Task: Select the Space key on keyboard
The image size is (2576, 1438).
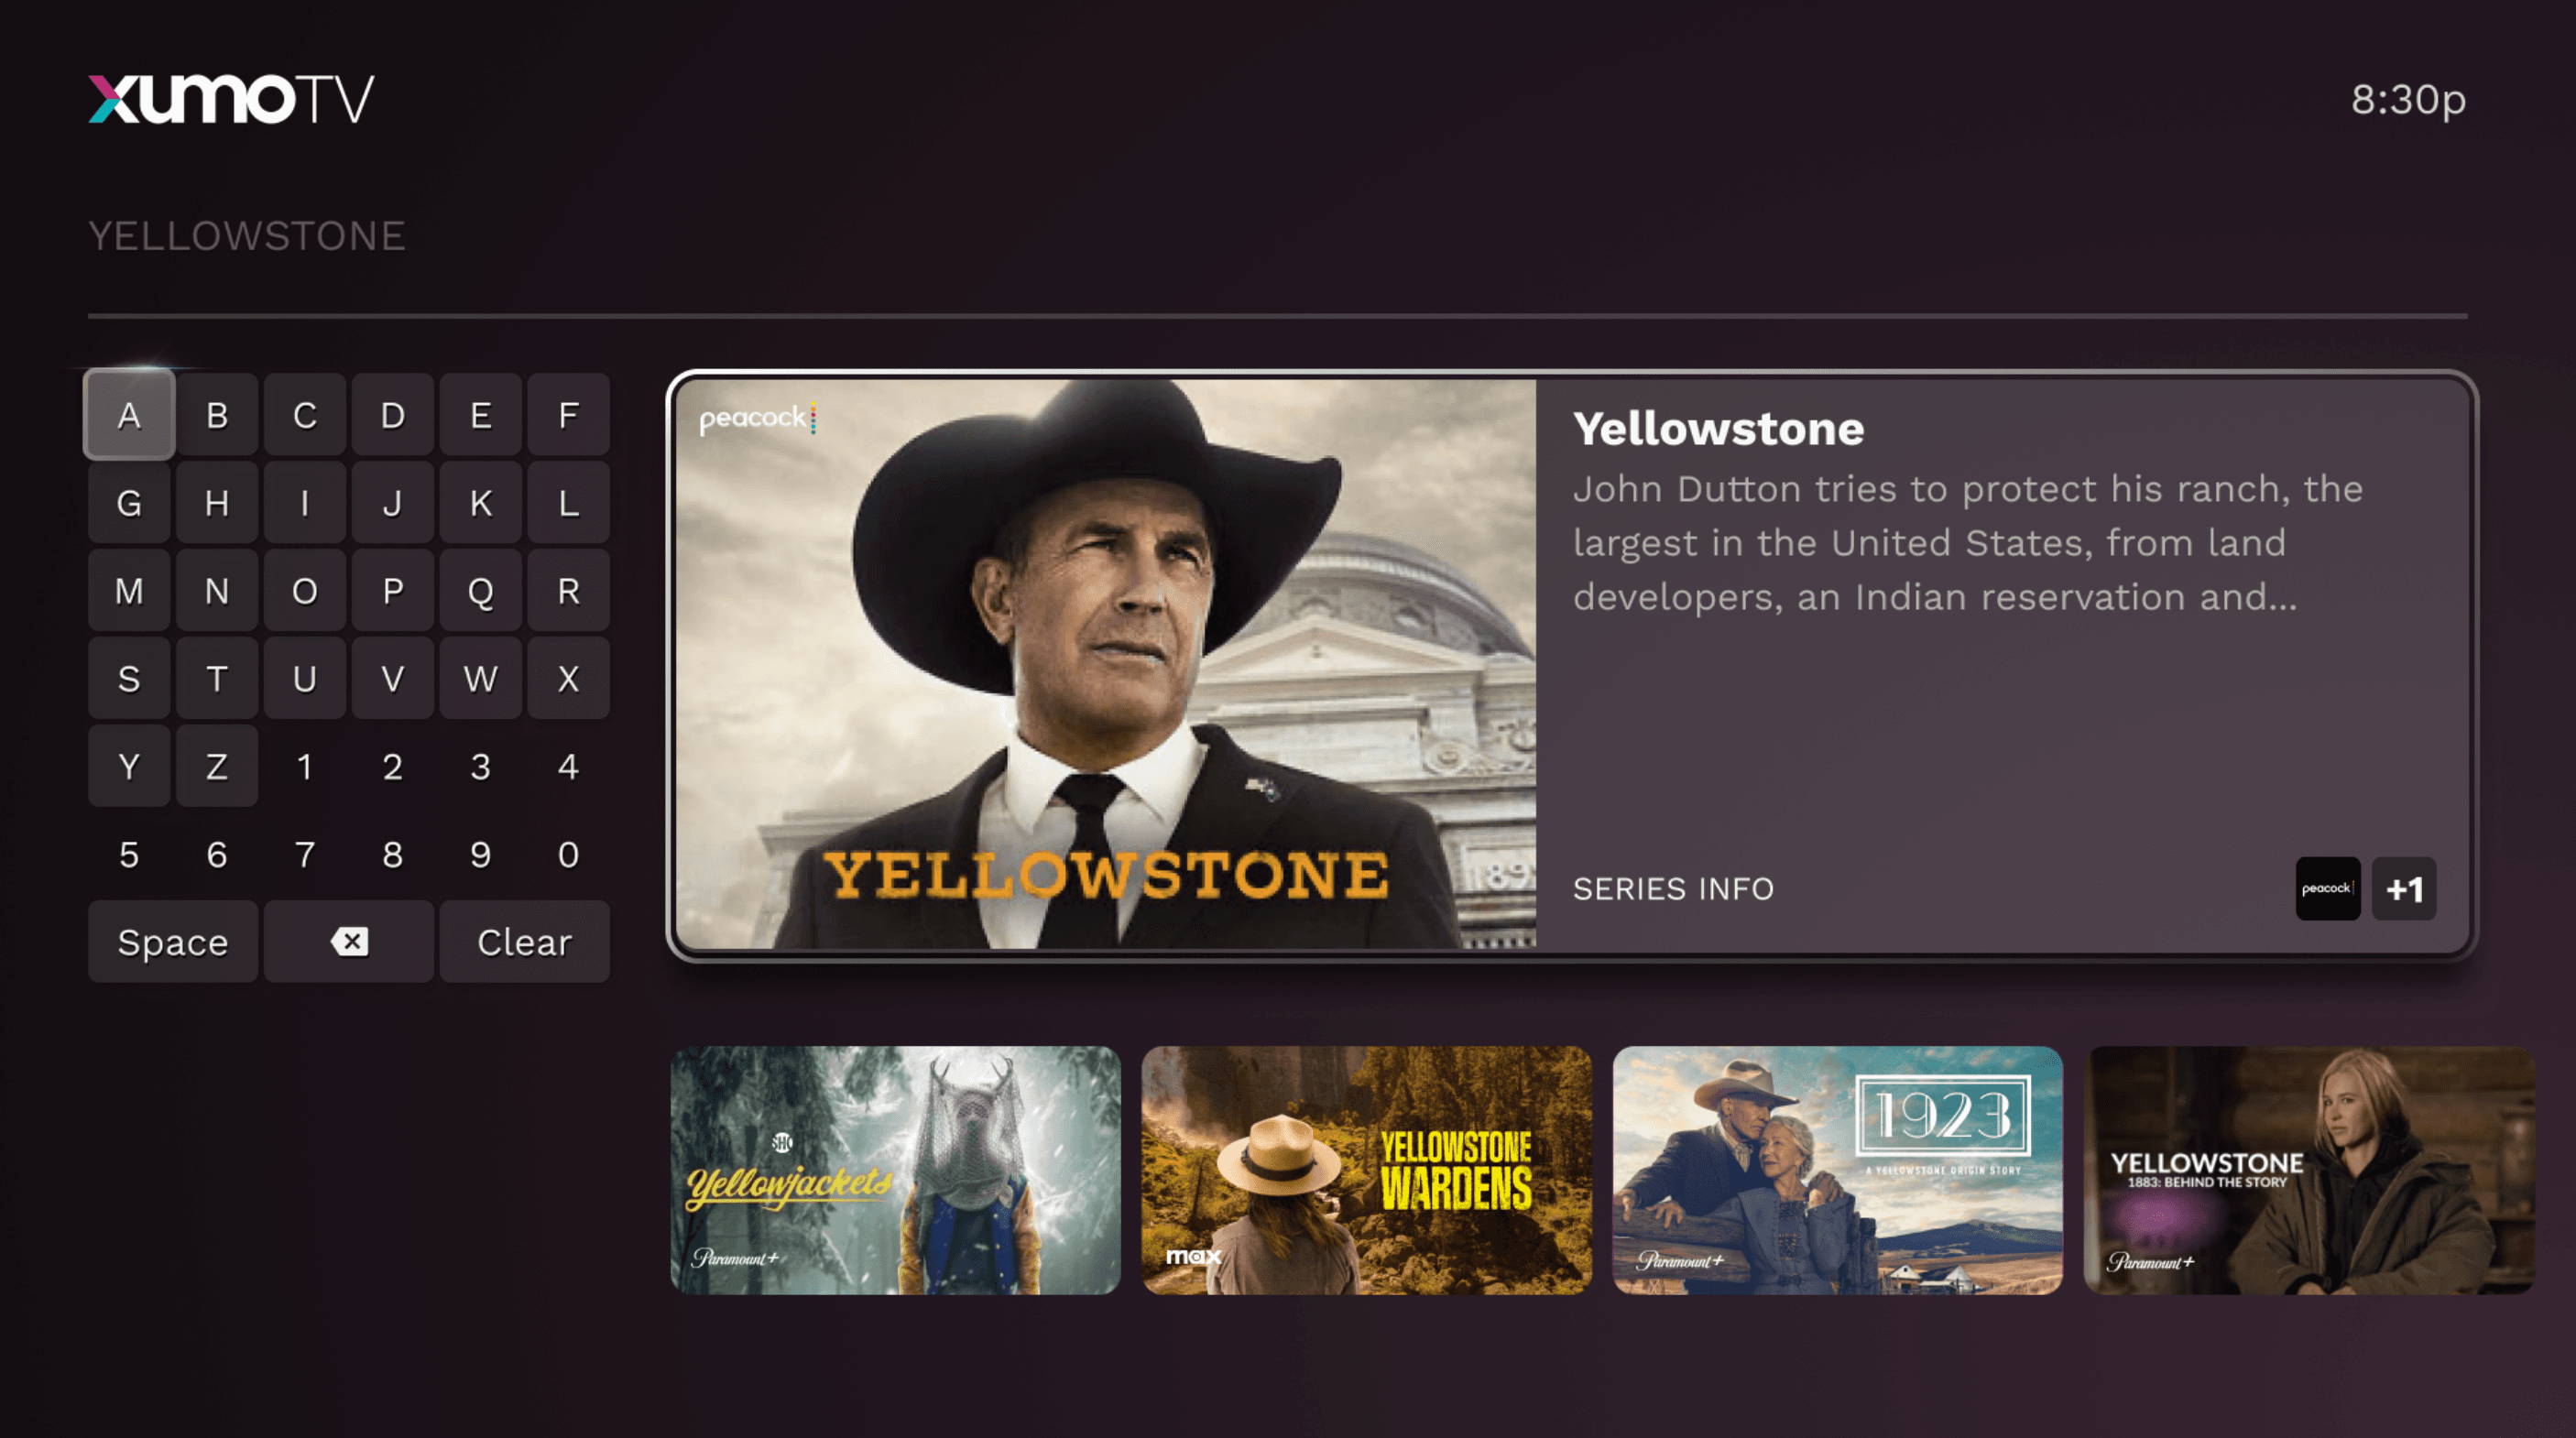Action: 171,941
